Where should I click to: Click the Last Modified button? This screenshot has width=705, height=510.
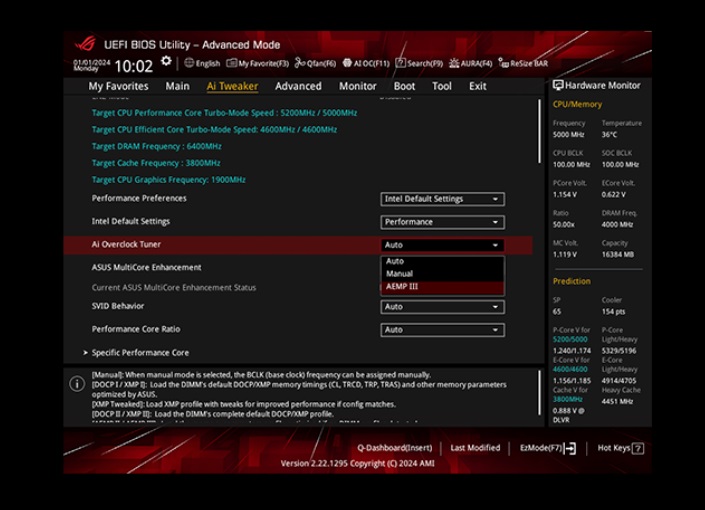click(x=475, y=448)
